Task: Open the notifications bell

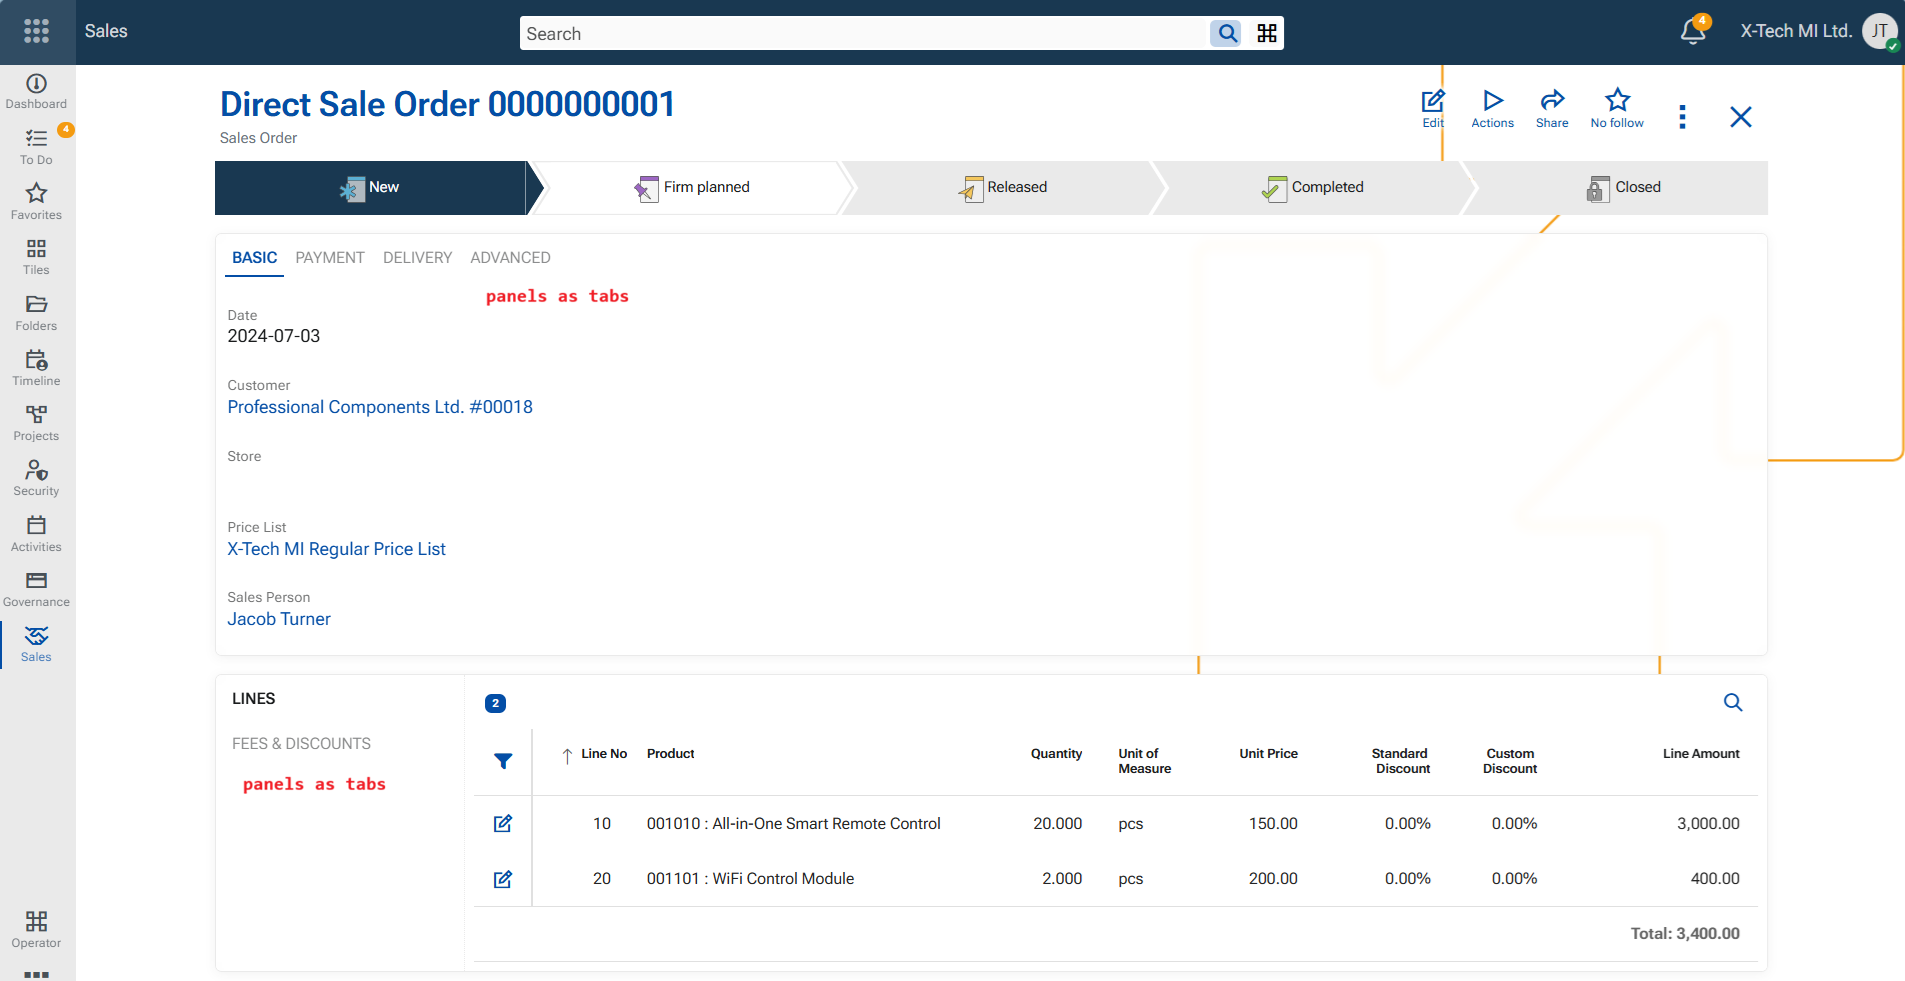Action: pos(1692,31)
